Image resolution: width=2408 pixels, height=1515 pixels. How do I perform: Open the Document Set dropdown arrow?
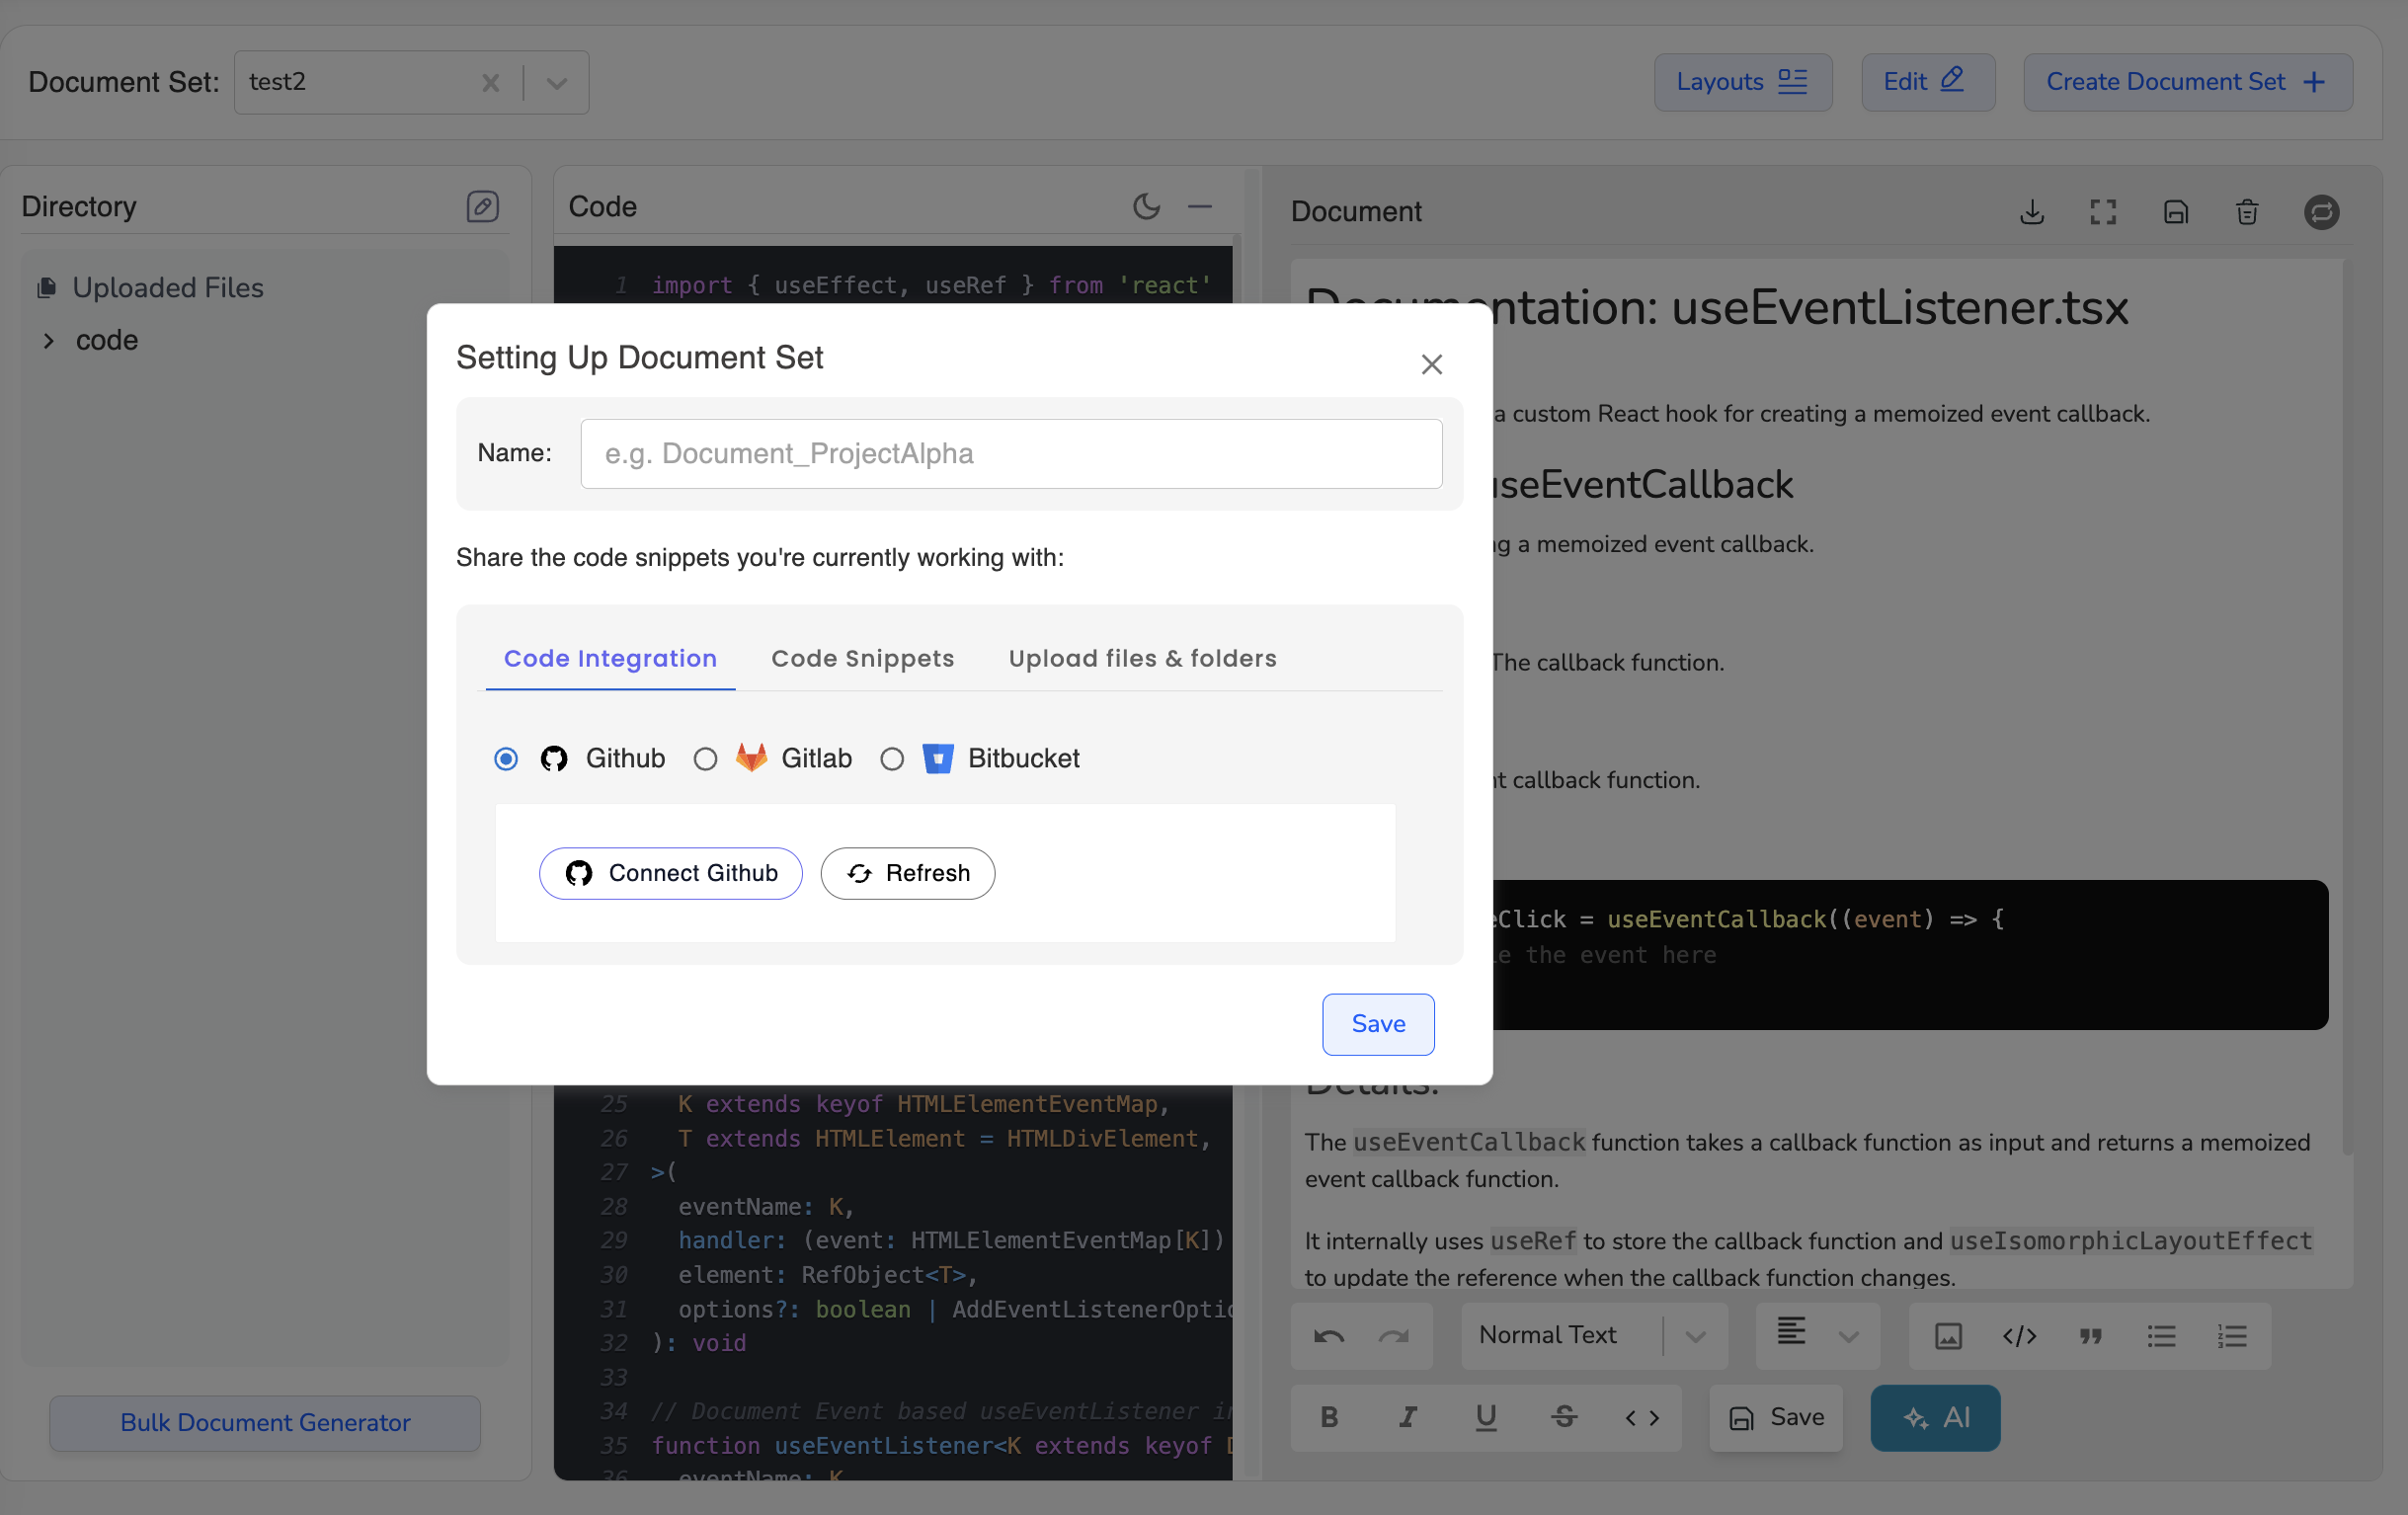557,83
